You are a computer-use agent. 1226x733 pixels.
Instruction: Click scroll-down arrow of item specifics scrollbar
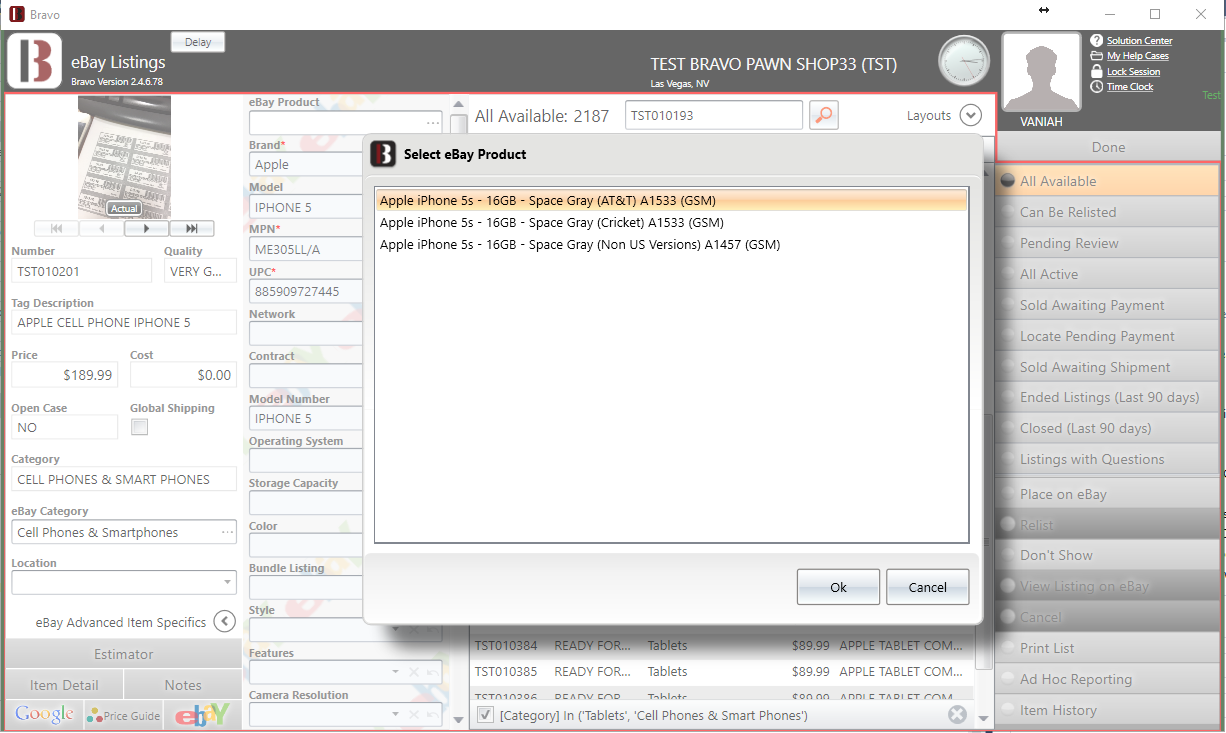pos(458,719)
